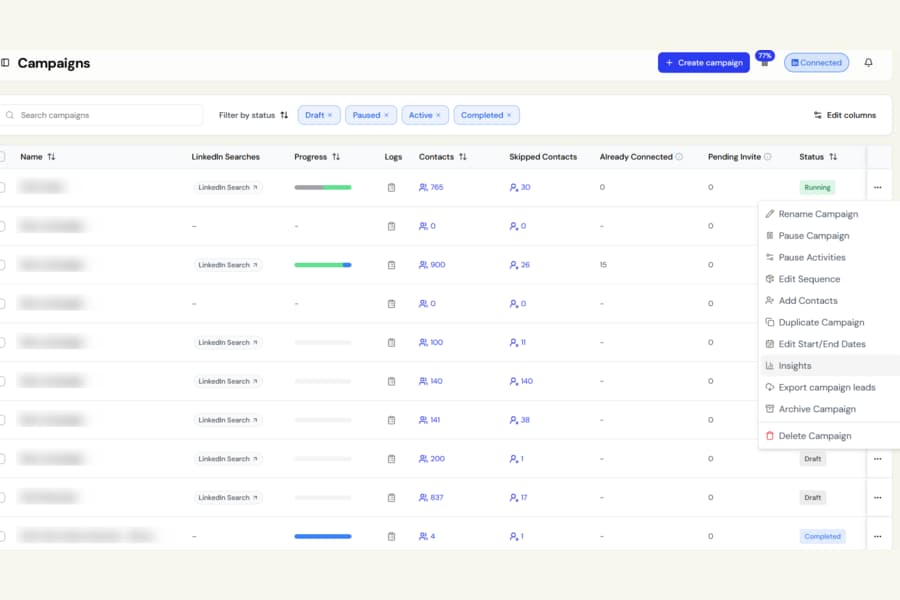This screenshot has height=600, width=900.
Task: Choose Rename Campaign from the menu
Action: click(x=829, y=214)
